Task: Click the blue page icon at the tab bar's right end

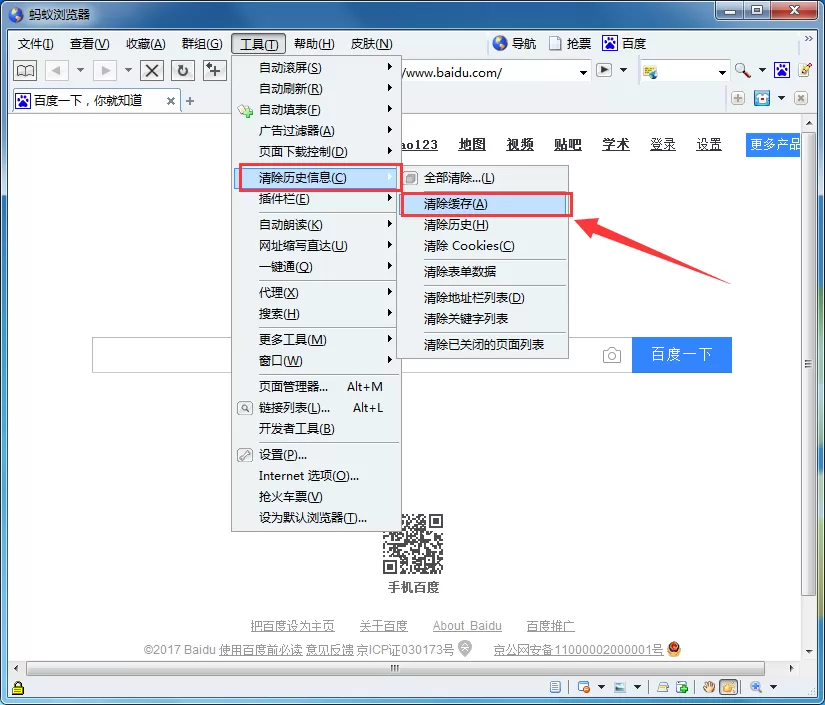Action: [762, 98]
